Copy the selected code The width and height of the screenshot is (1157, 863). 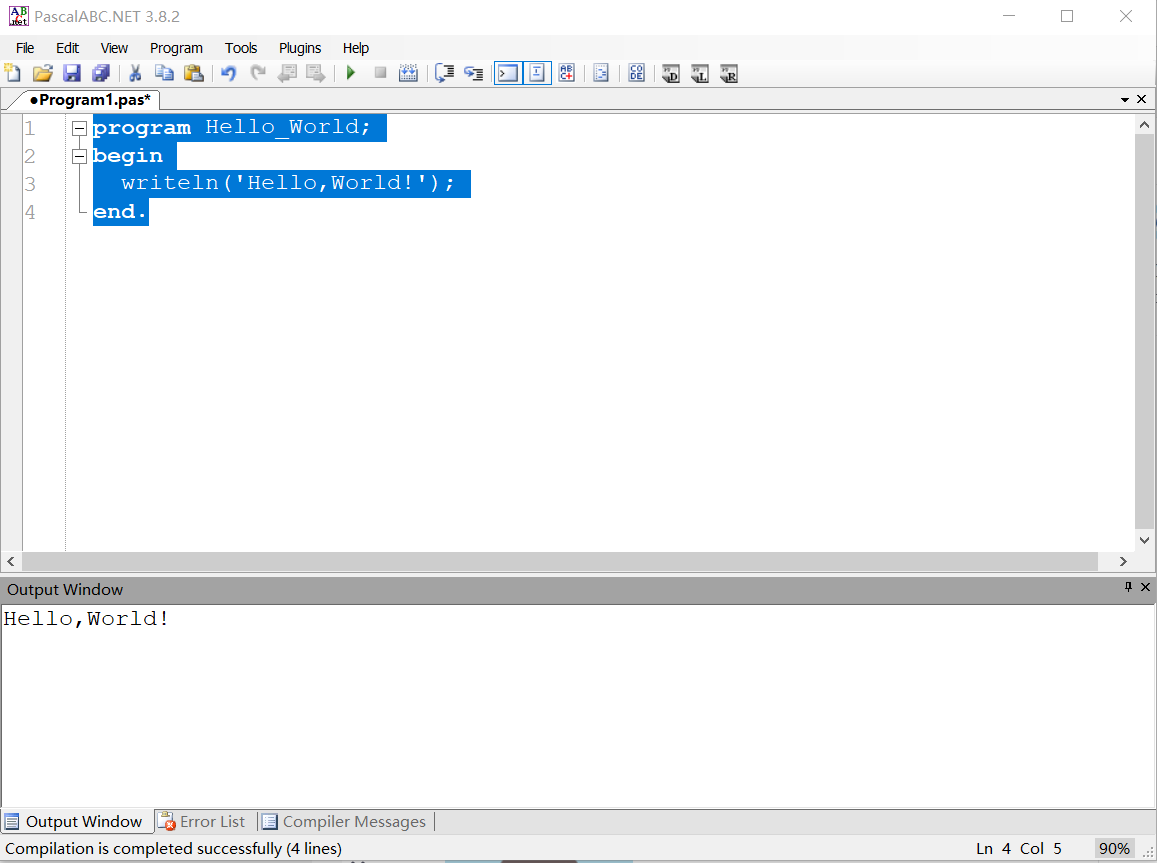tap(164, 73)
